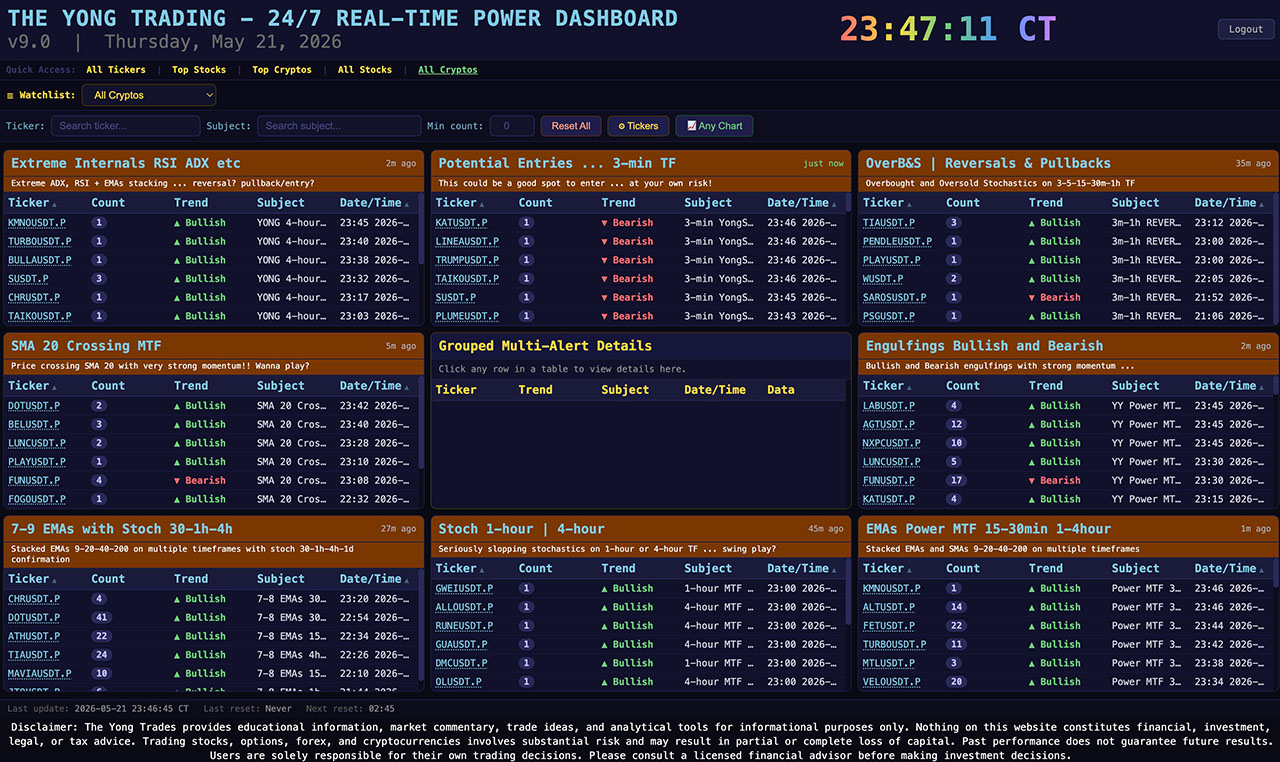This screenshot has width=1280, height=762.
Task: Open the All Tickers quick access link
Action: click(116, 70)
